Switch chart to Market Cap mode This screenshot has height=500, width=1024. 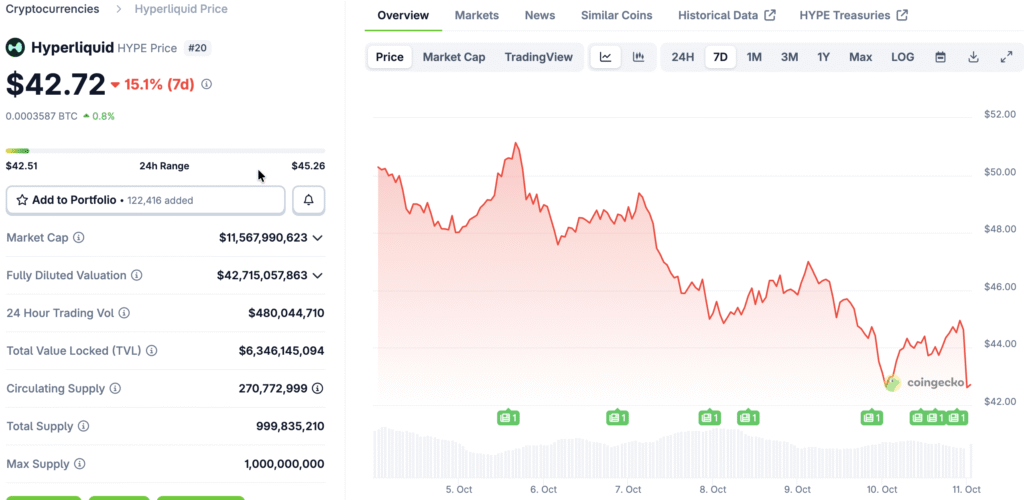point(454,57)
